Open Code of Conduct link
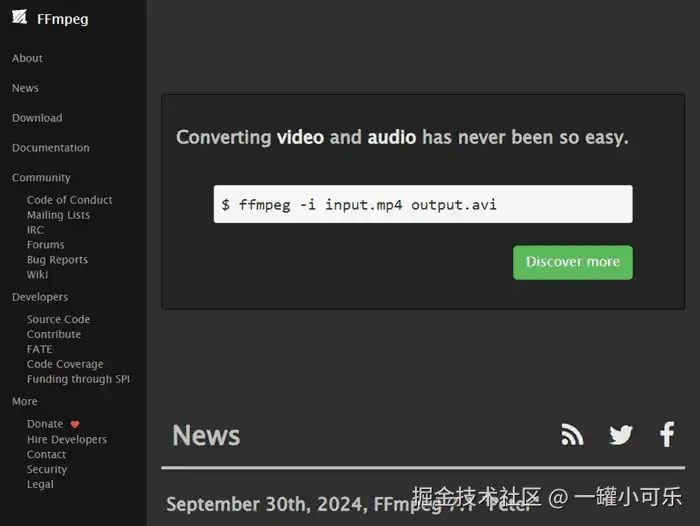This screenshot has height=526, width=700. [69, 200]
